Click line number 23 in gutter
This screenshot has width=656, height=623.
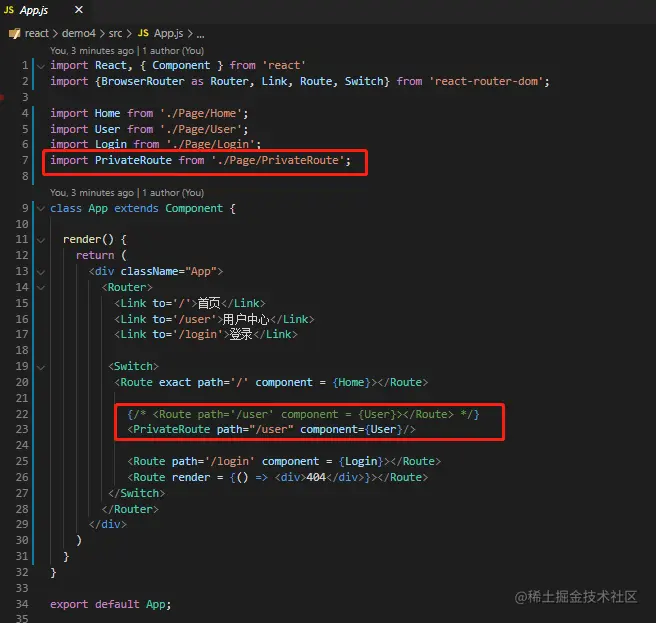tap(22, 429)
